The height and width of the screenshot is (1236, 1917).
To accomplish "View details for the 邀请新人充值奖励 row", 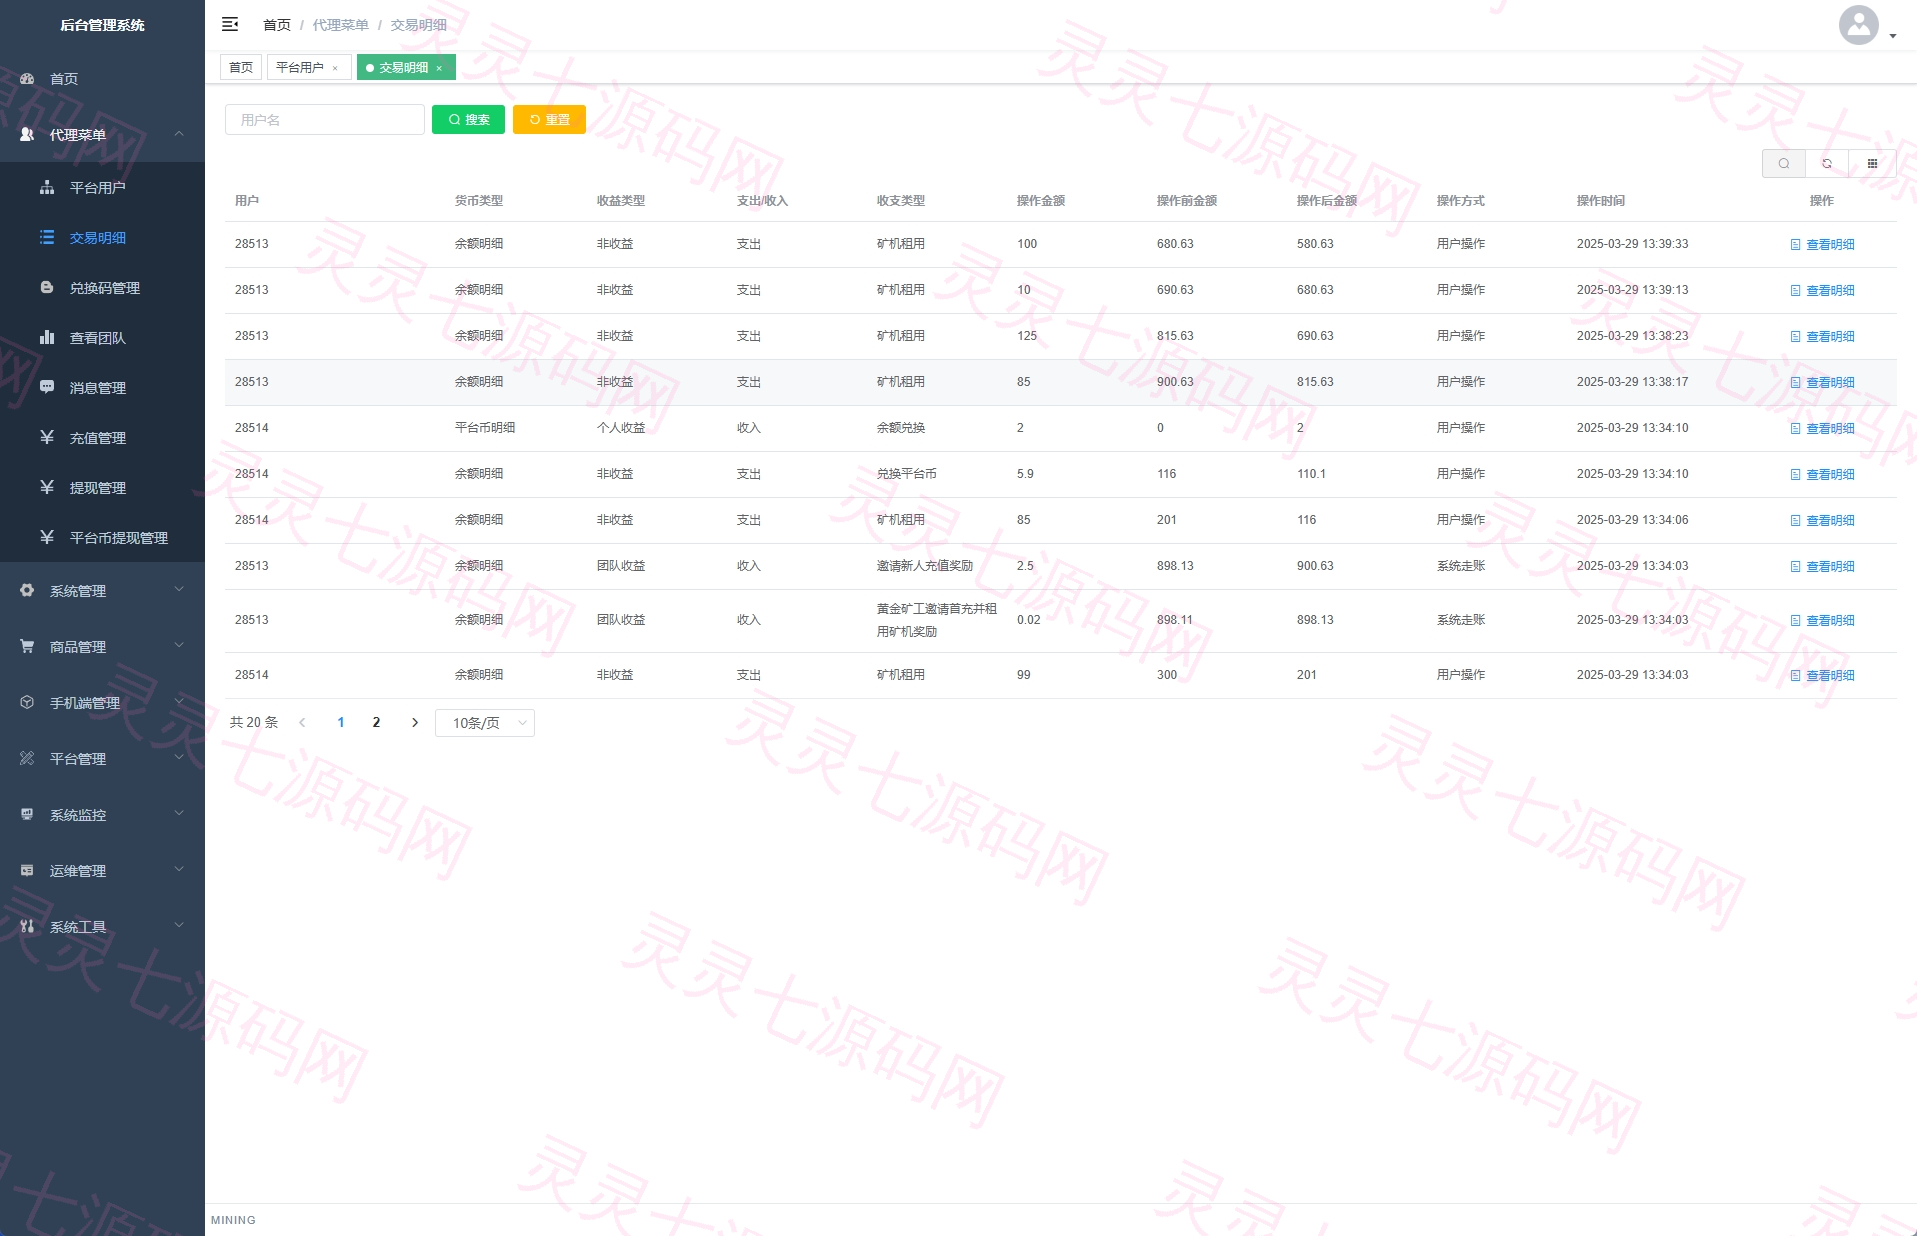I will (1822, 566).
